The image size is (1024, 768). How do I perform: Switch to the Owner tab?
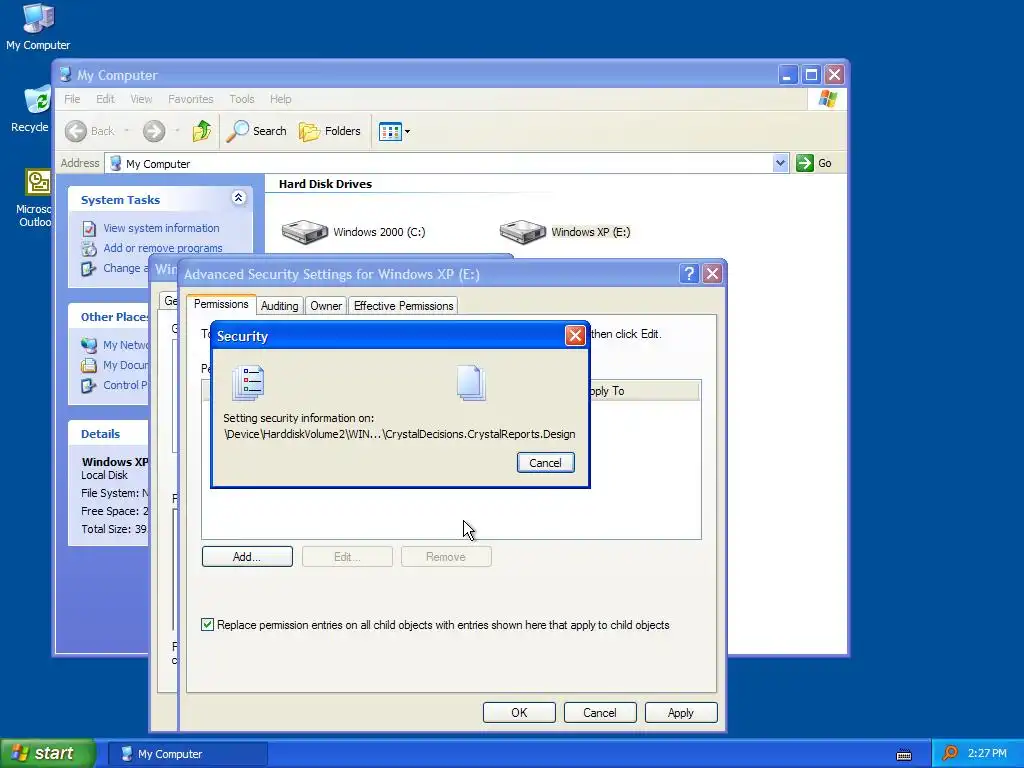tap(326, 306)
